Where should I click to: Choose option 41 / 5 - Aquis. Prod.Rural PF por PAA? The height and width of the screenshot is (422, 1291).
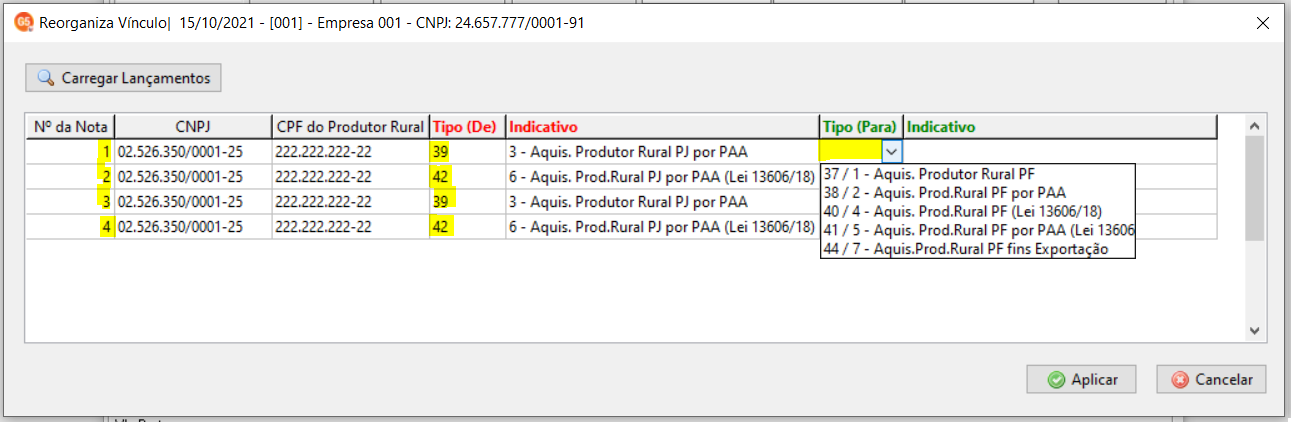tap(977, 230)
